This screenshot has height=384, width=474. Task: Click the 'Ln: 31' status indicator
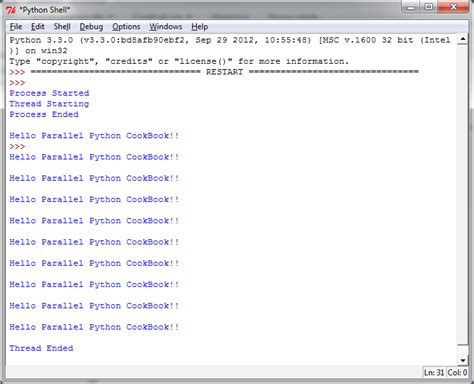tap(434, 372)
